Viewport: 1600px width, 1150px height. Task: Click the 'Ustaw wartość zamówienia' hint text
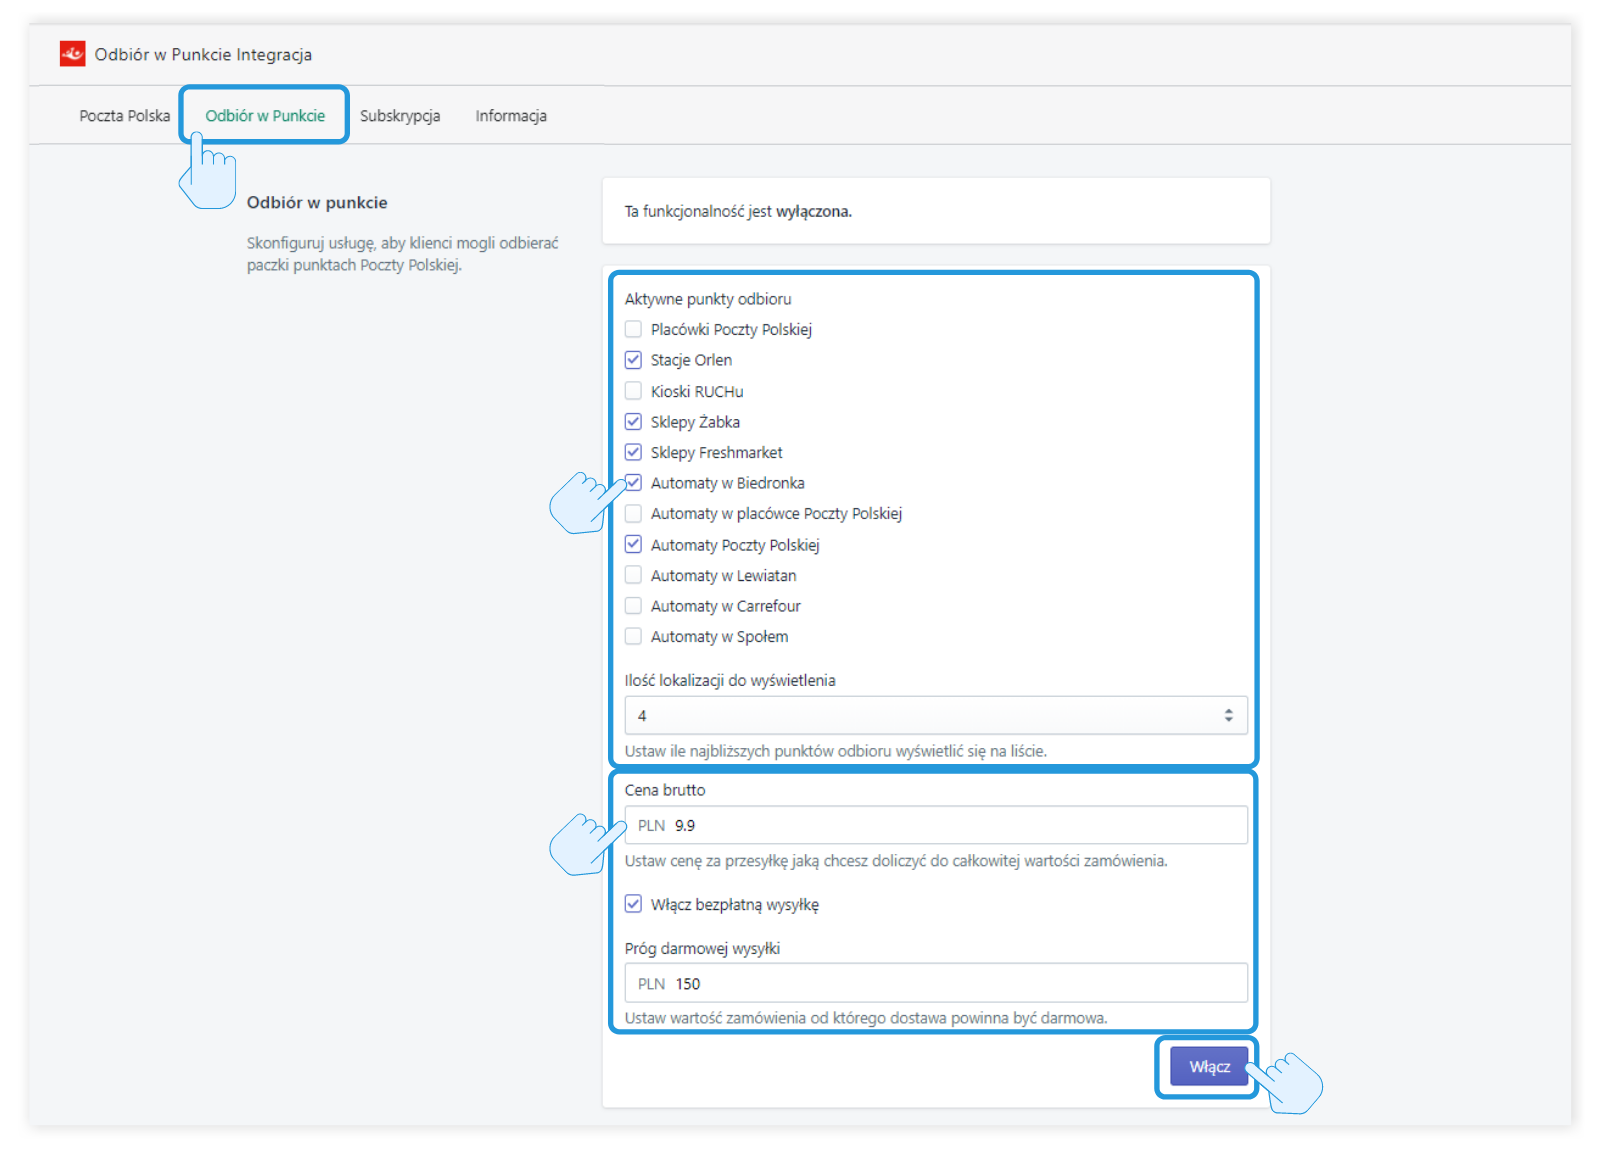click(866, 1018)
